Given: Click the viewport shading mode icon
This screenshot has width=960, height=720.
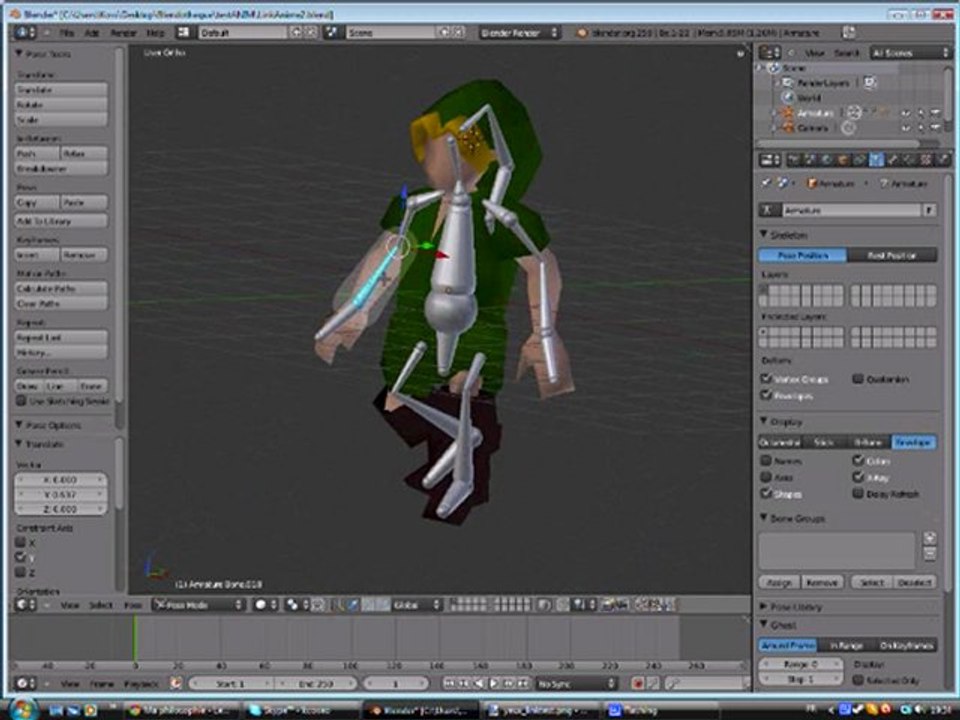Looking at the screenshot, I should (264, 605).
